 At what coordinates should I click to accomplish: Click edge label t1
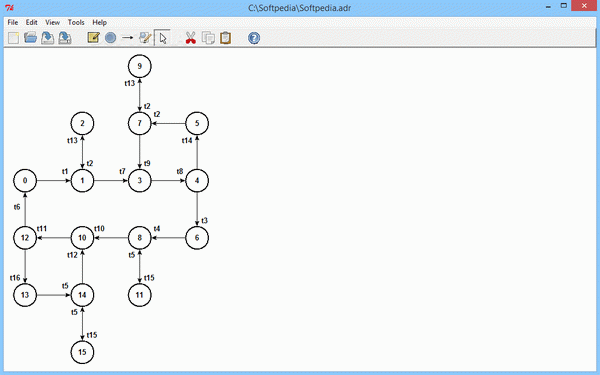pos(65,171)
